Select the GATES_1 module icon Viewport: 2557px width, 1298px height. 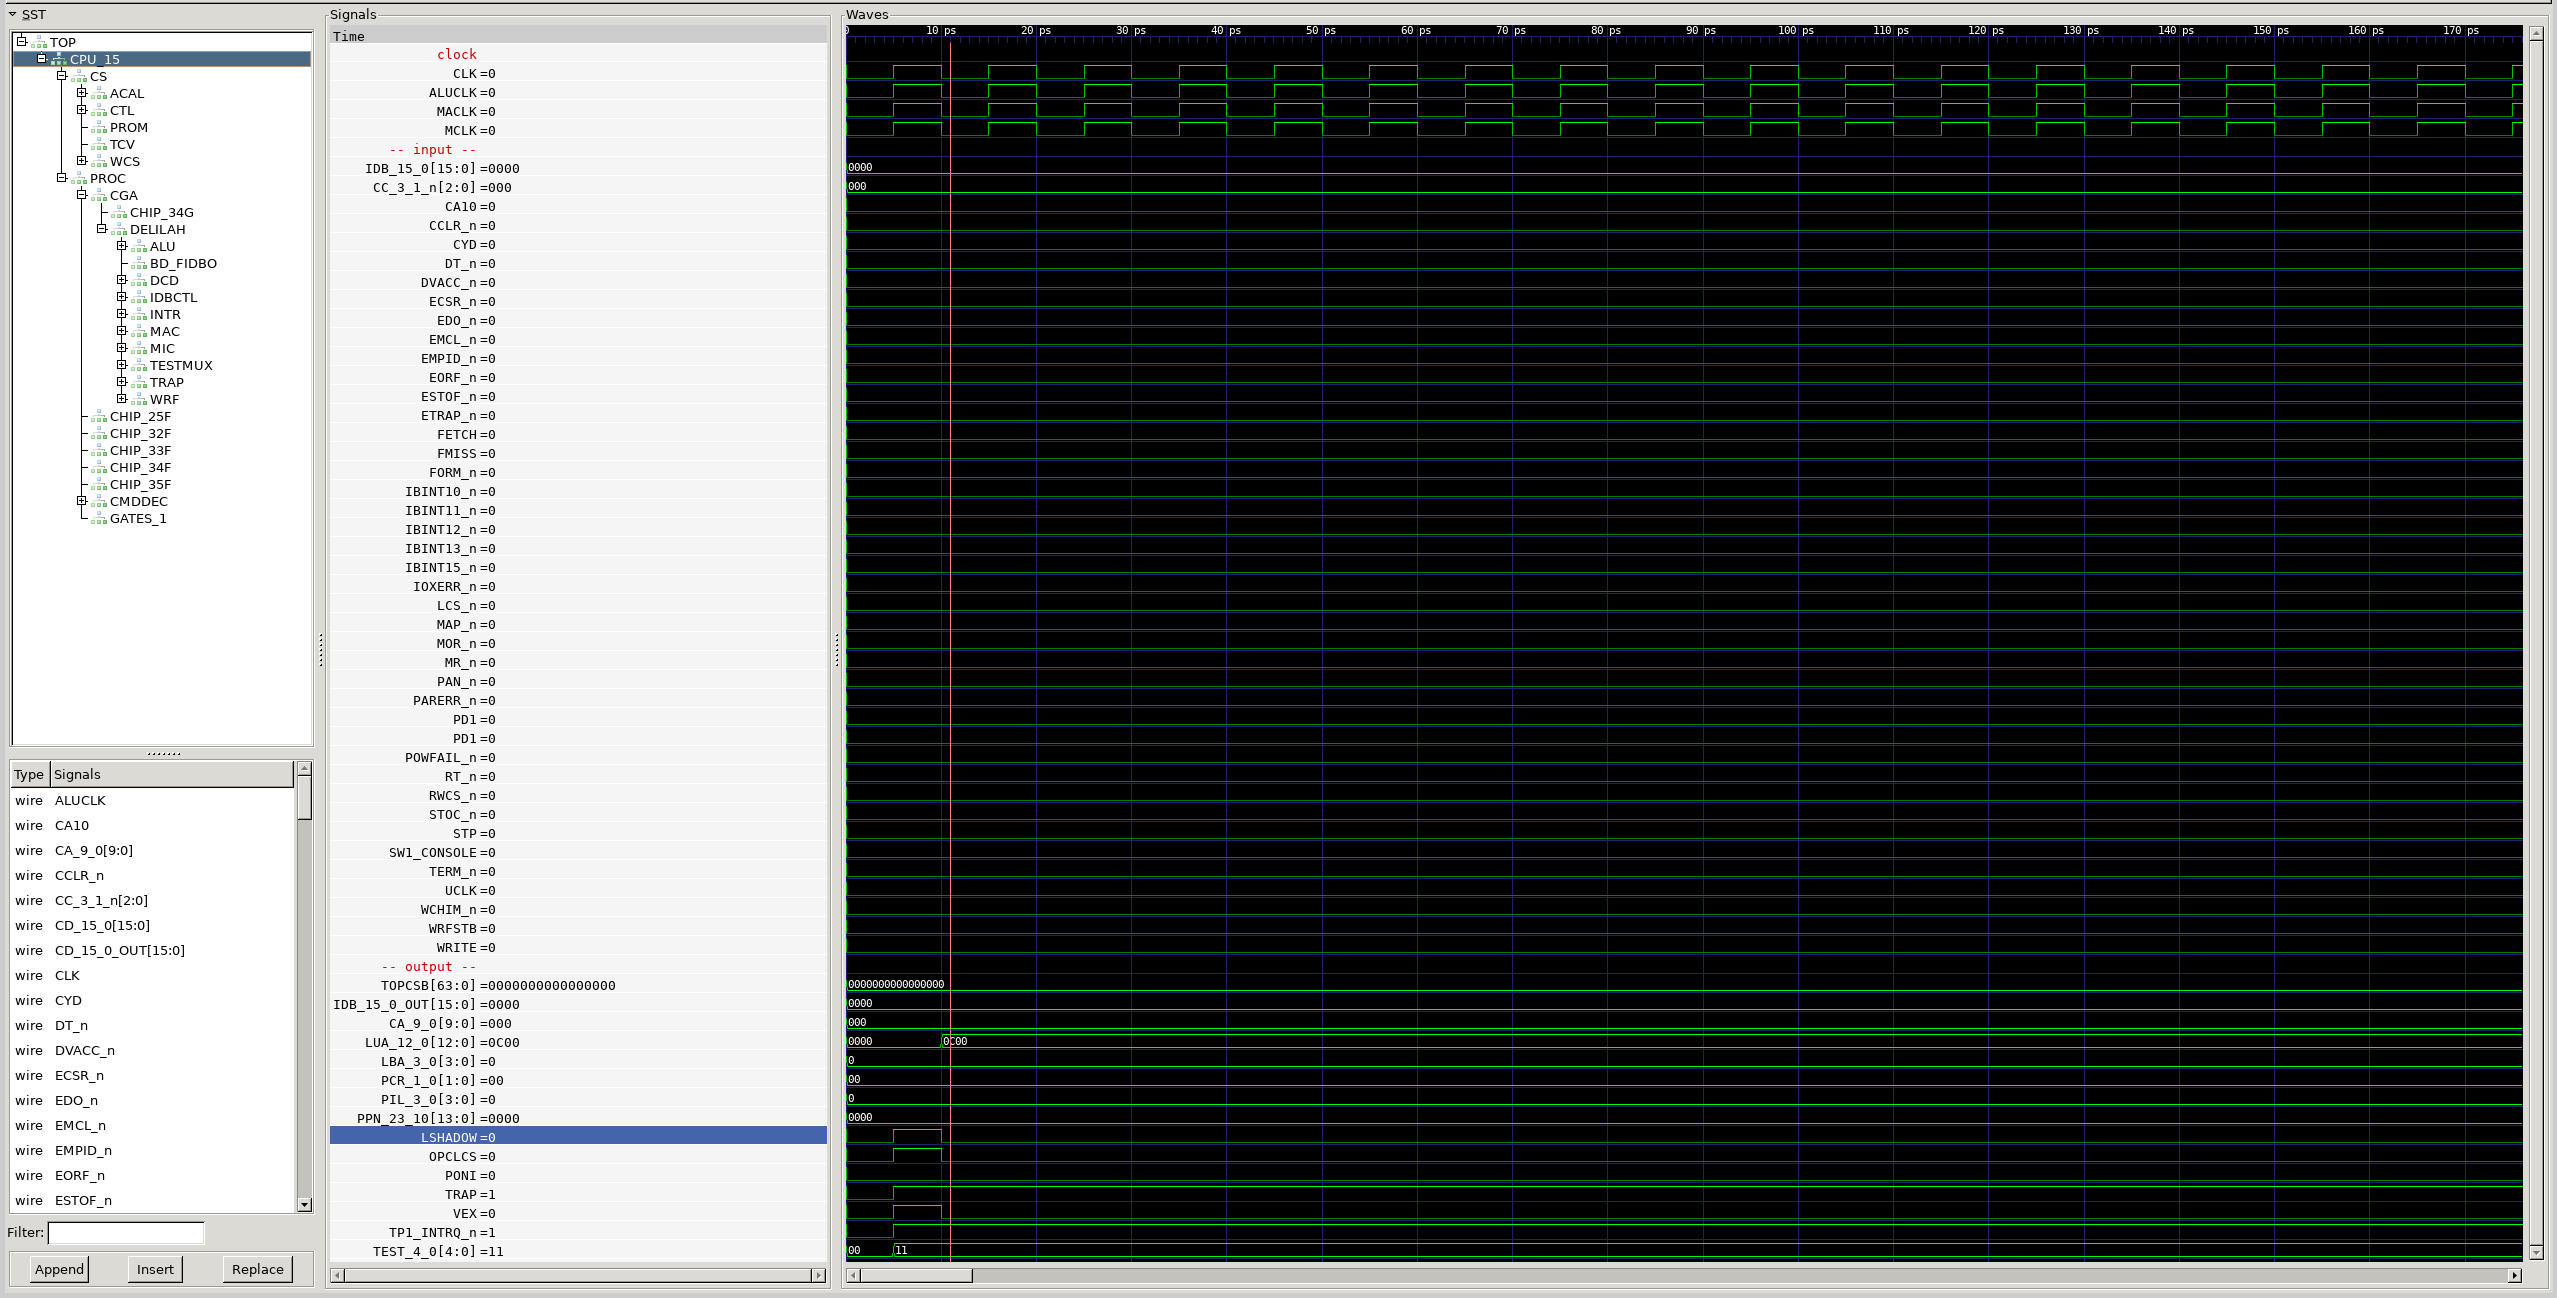point(99,519)
